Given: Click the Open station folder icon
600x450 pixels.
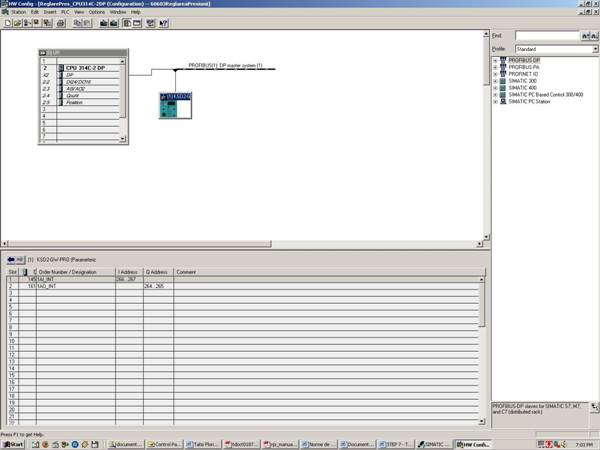Looking at the screenshot, I should pos(17,23).
